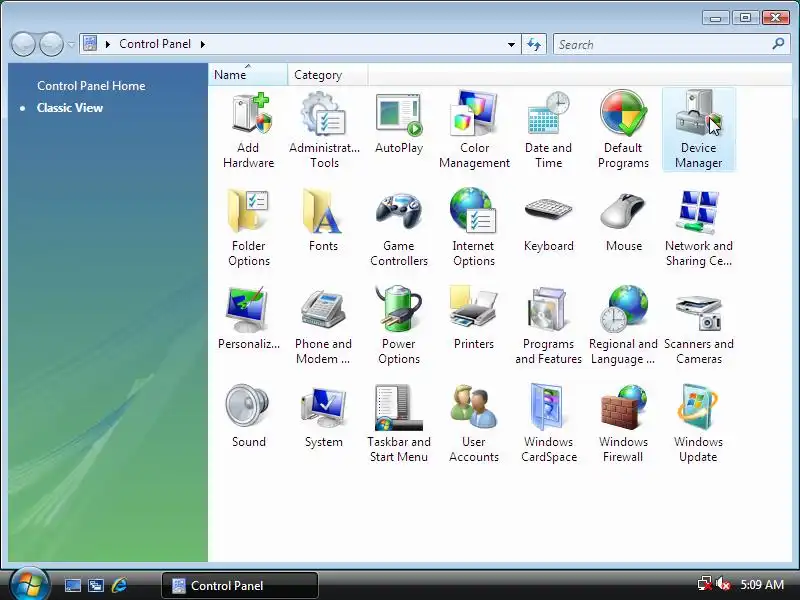Image resolution: width=800 pixels, height=600 pixels.
Task: Open Windows CardSpace icon
Action: [548, 424]
